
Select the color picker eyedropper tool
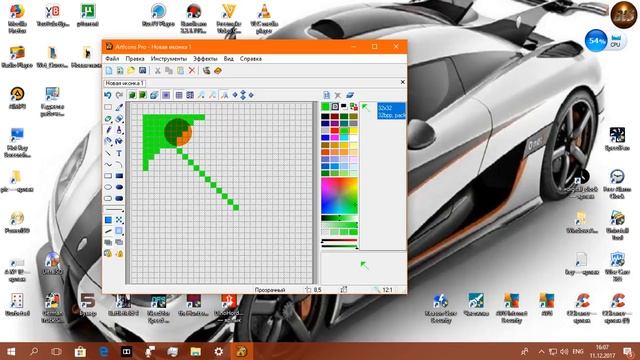coord(119,107)
